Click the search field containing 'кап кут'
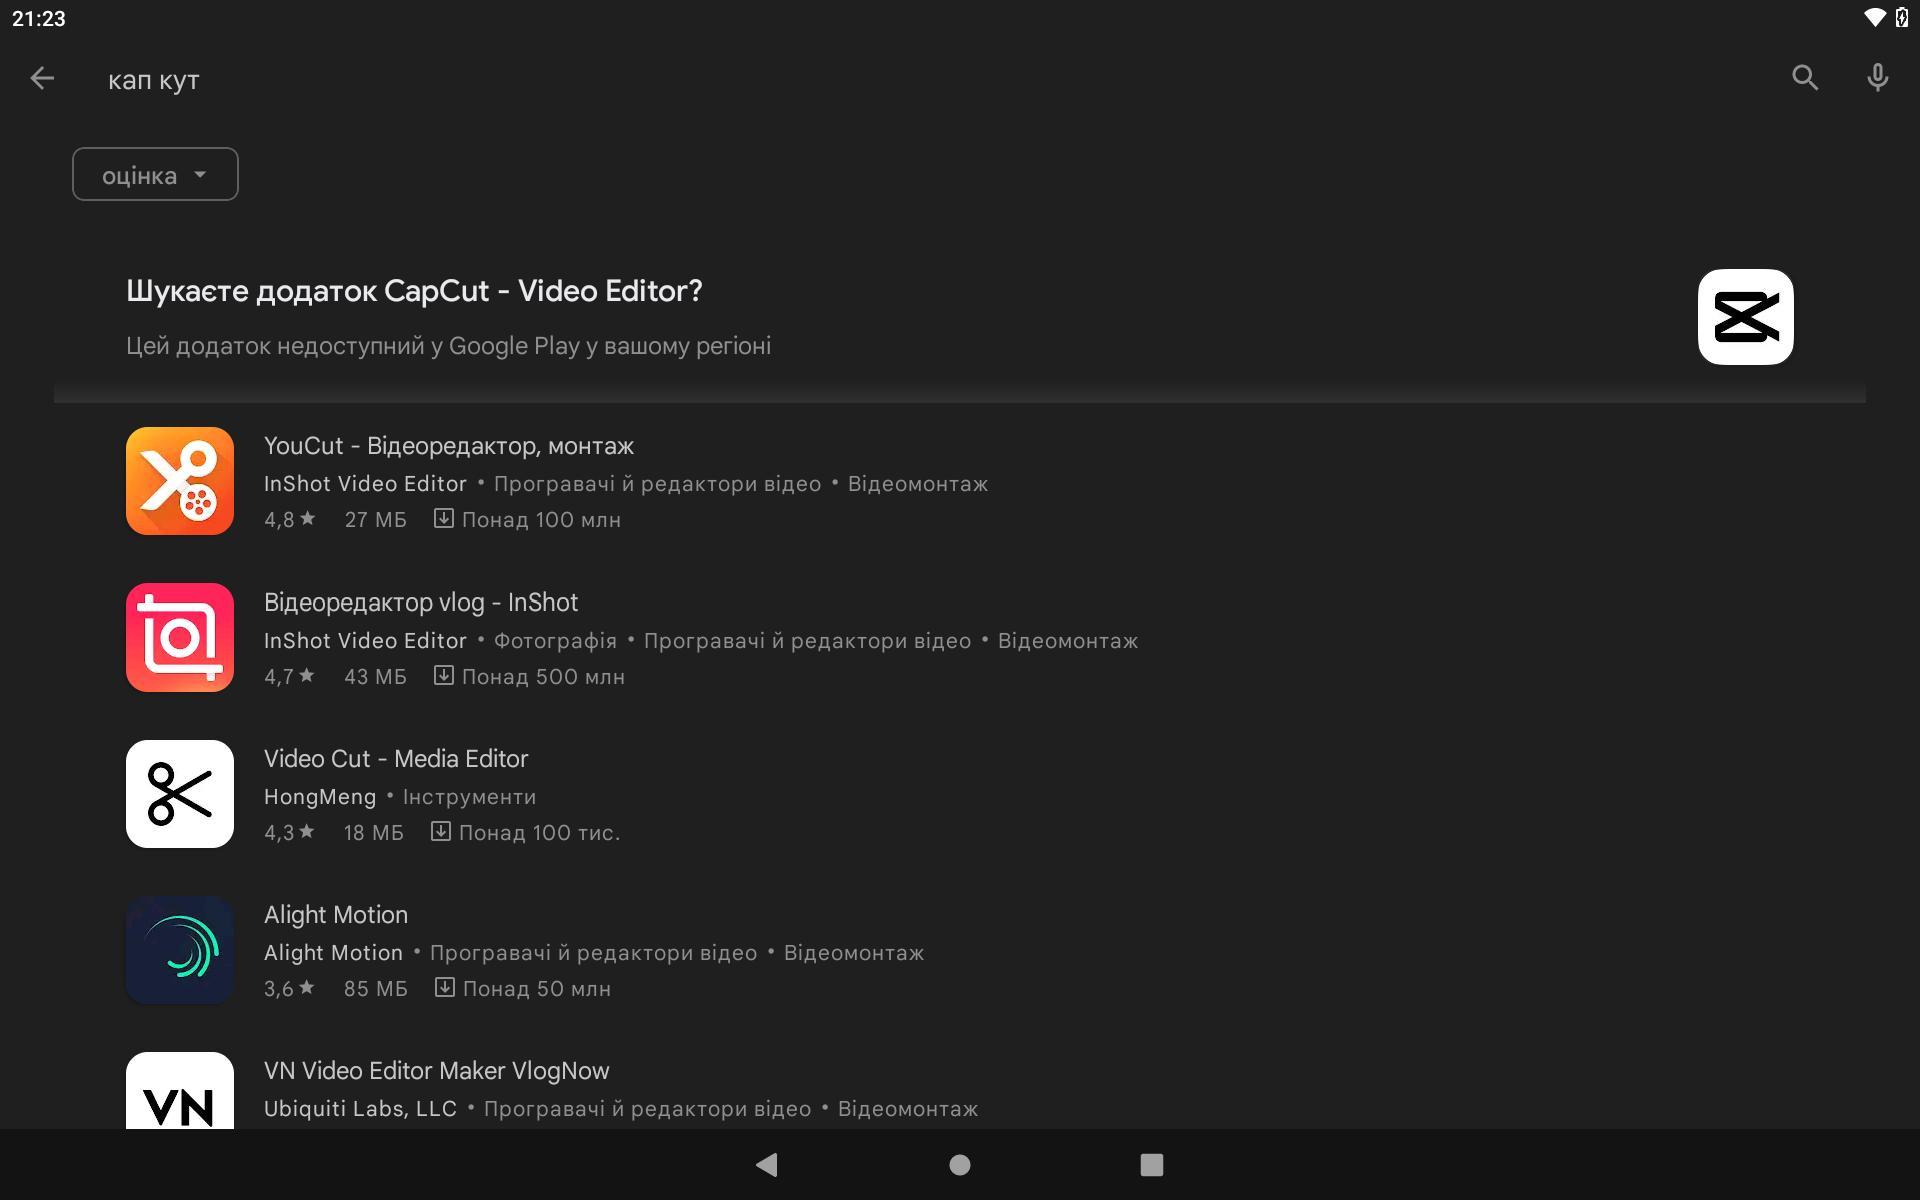The image size is (1920, 1200). 154,80
